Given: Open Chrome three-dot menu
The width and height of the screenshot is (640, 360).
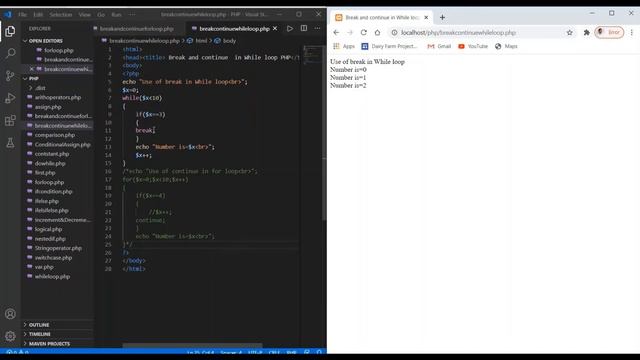Looking at the screenshot, I should [x=631, y=32].
